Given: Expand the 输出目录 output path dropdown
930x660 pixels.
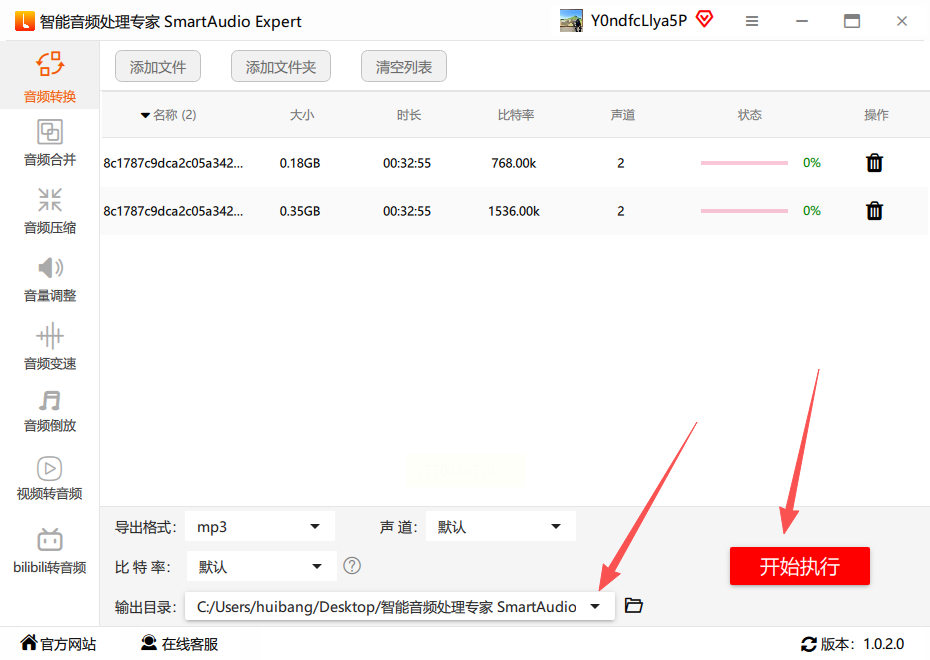Looking at the screenshot, I should [x=400, y=607].
